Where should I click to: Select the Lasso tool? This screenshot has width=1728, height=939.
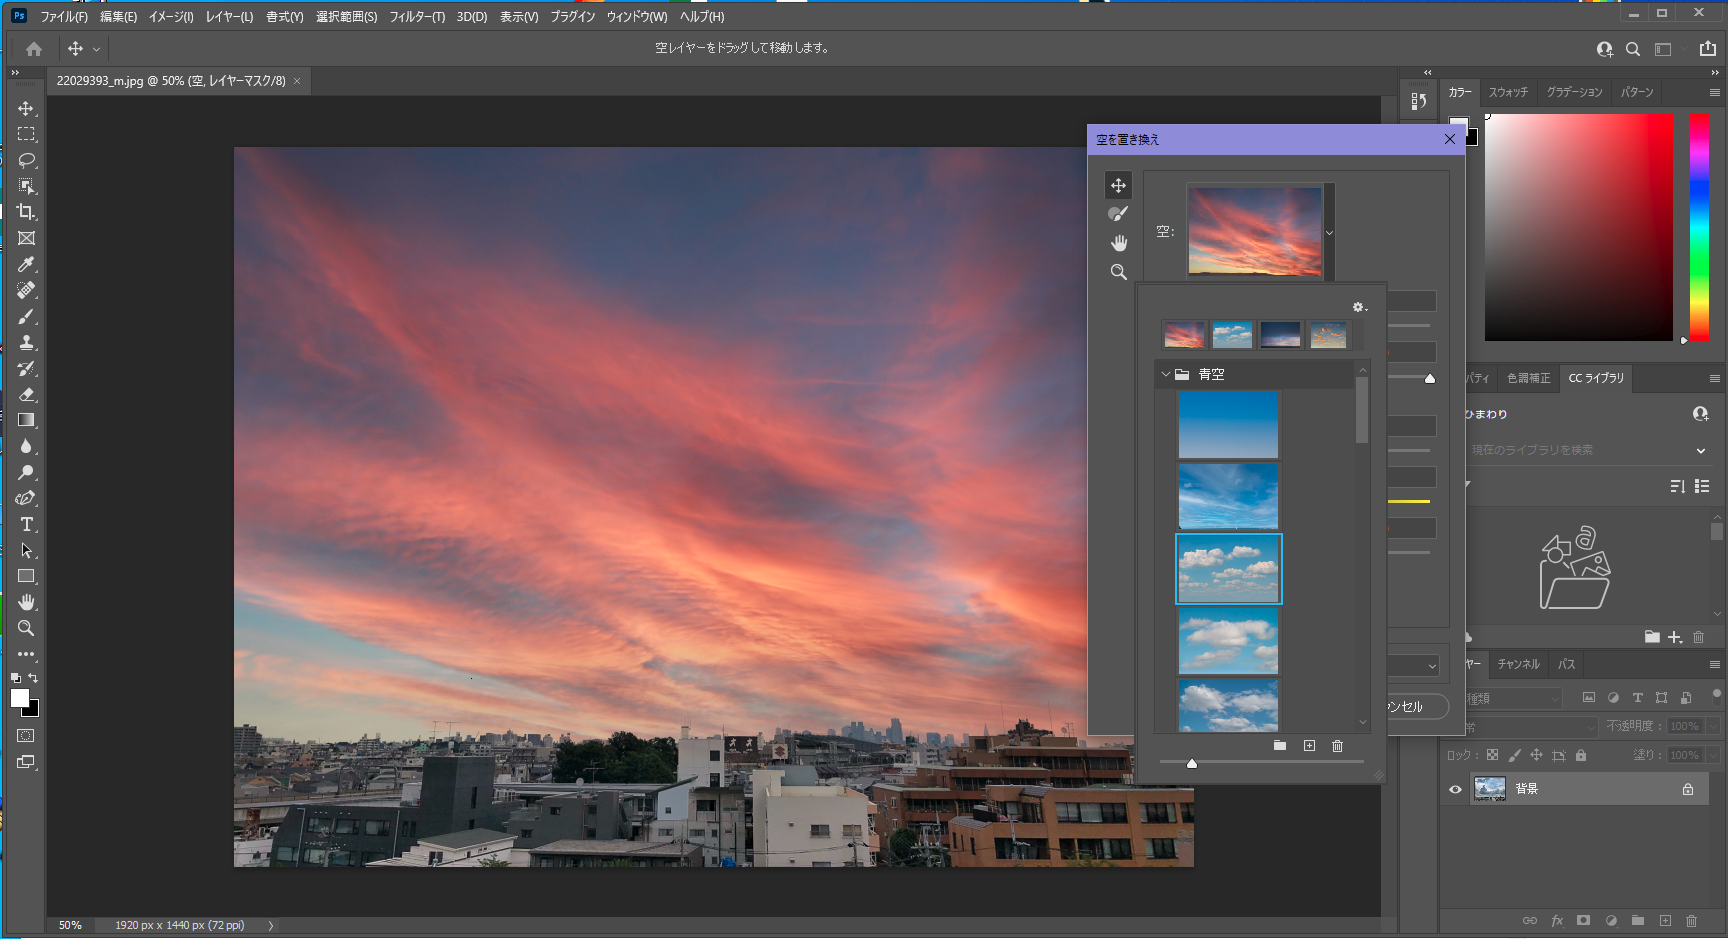click(26, 160)
